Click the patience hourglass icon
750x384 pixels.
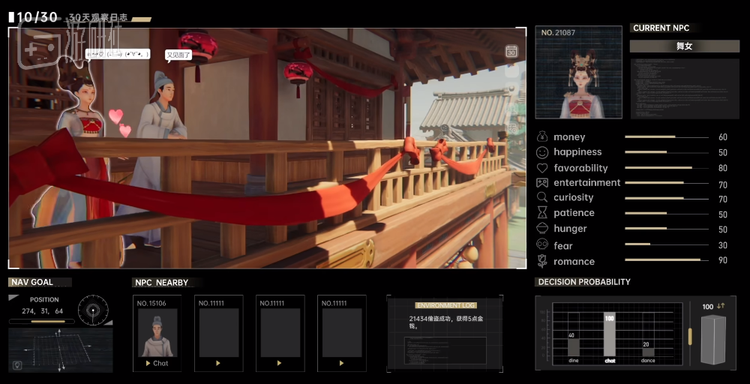(541, 212)
